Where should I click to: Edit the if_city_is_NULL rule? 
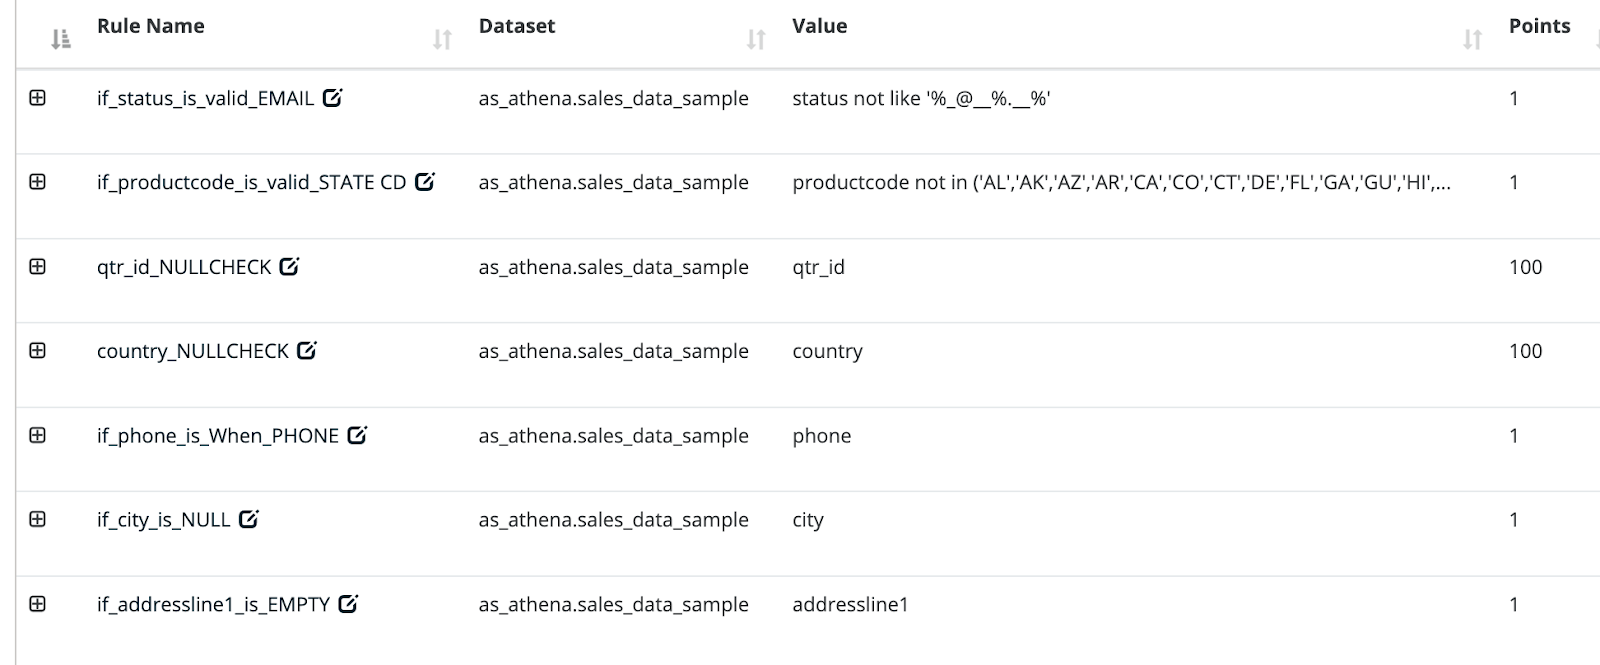coord(249,519)
